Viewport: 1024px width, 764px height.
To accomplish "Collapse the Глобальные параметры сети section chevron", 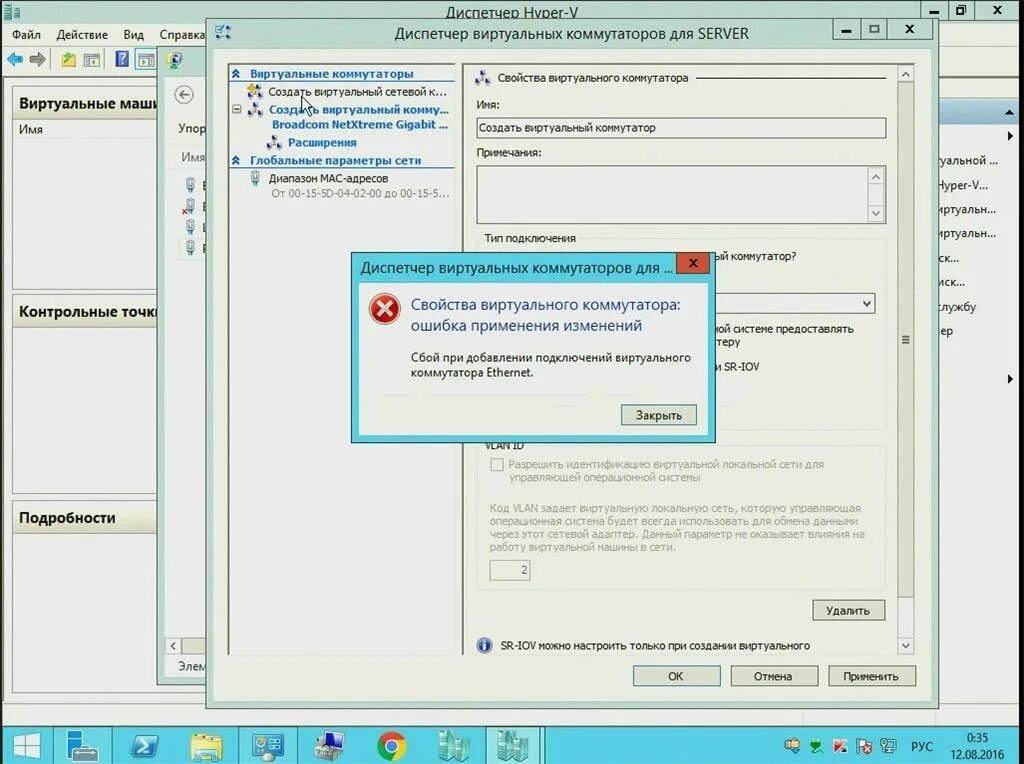I will point(236,160).
